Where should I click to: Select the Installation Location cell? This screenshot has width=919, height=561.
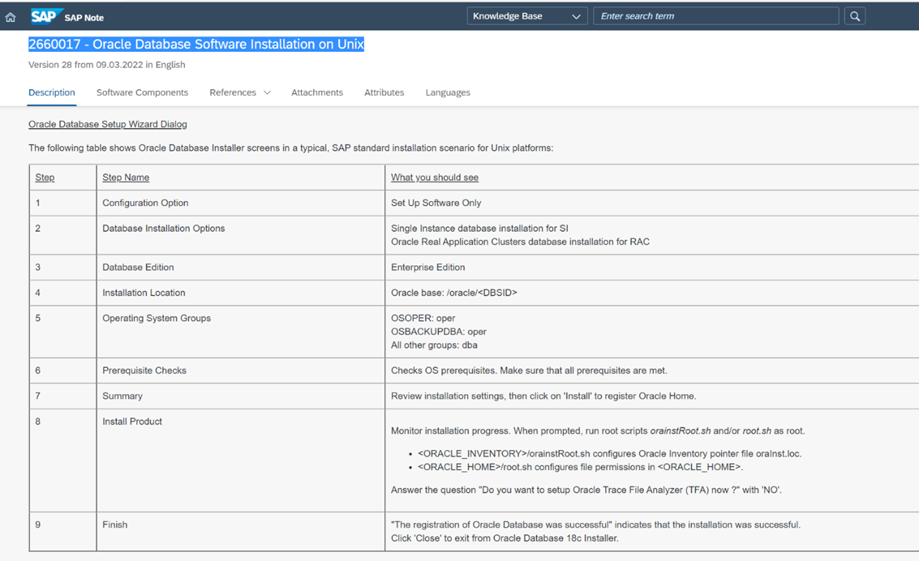pos(240,293)
